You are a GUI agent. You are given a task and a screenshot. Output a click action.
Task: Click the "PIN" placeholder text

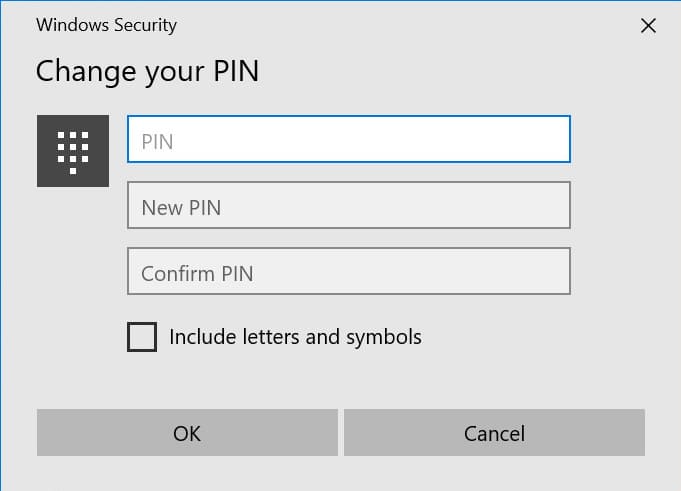pyautogui.click(x=158, y=141)
